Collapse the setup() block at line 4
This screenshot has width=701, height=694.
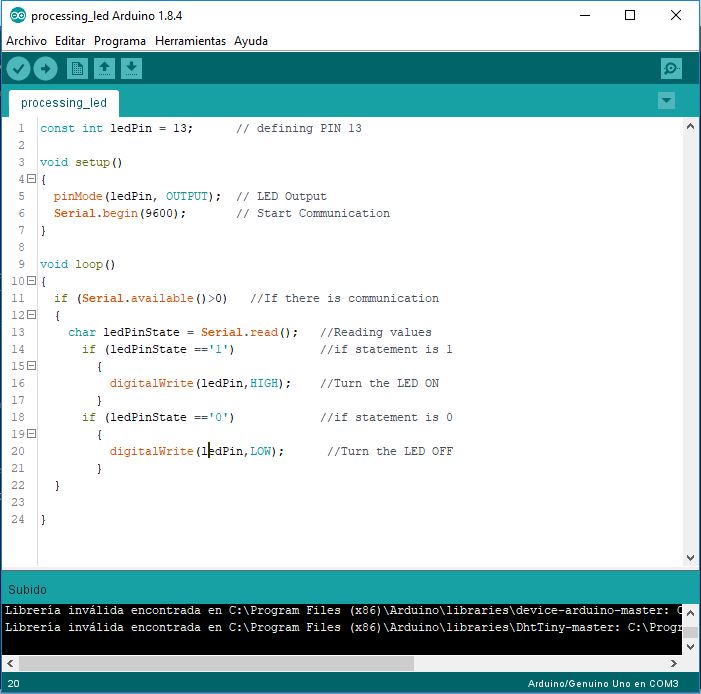tap(31, 179)
